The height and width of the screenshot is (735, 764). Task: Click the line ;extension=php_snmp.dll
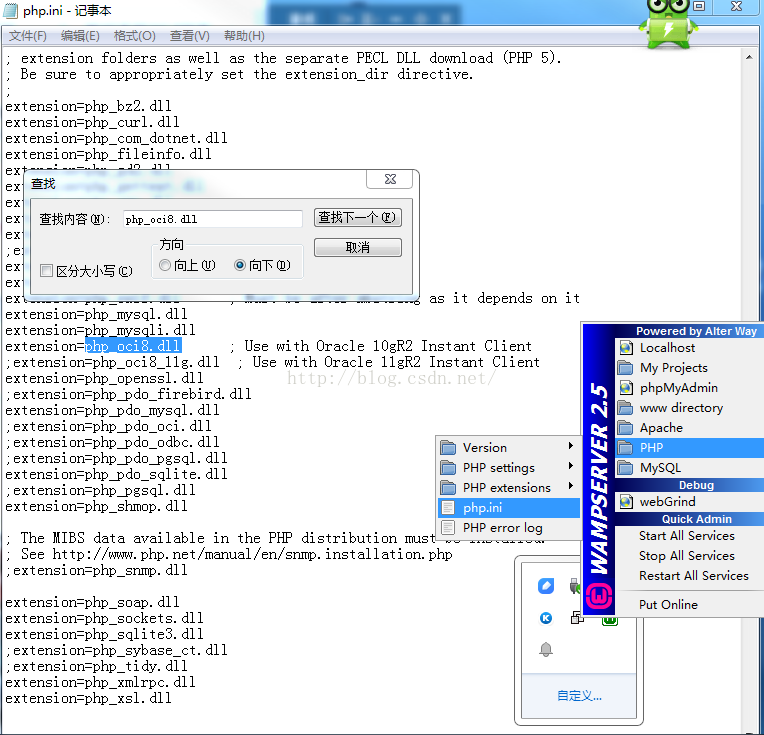coord(96,570)
